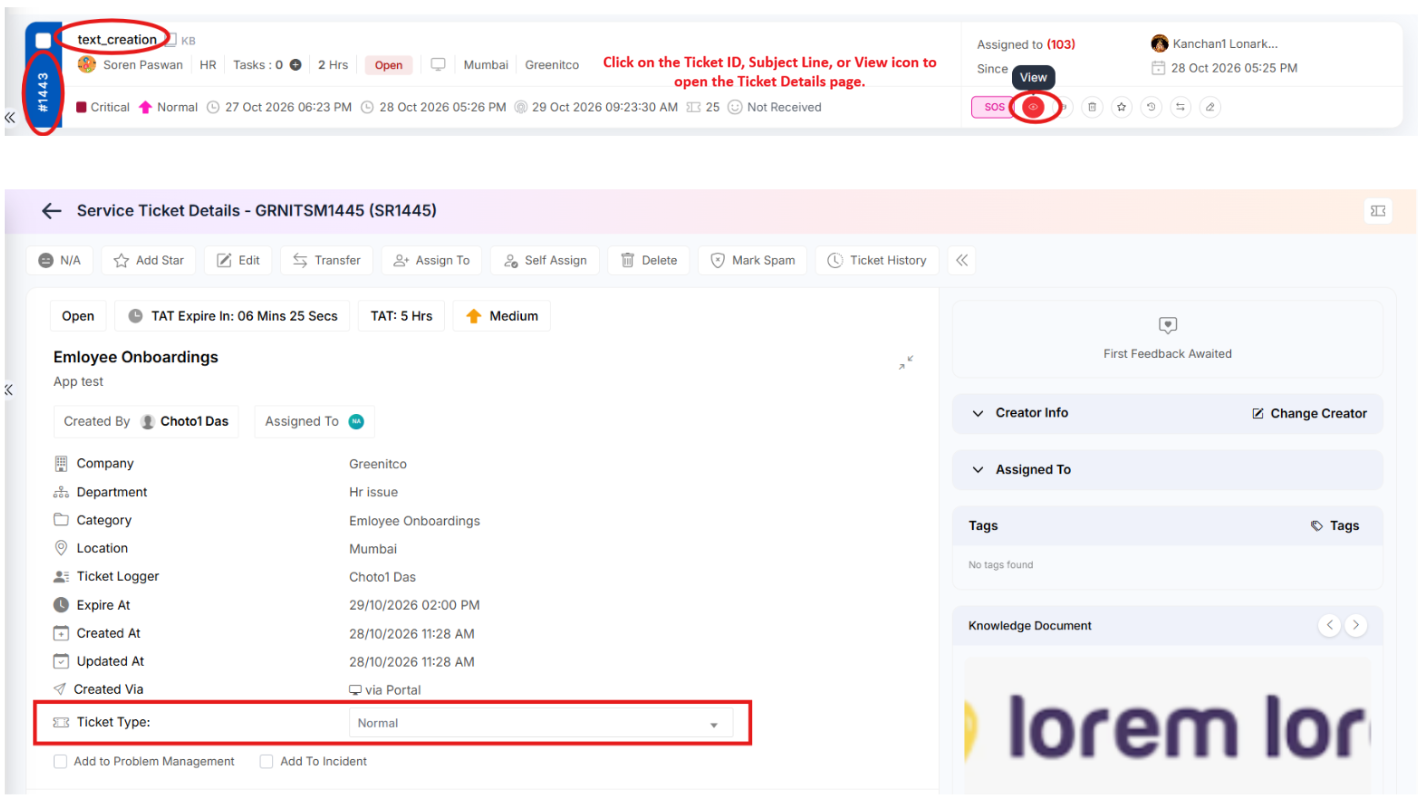Click the sidebar double chevron beside ticket #1443

coord(9,117)
